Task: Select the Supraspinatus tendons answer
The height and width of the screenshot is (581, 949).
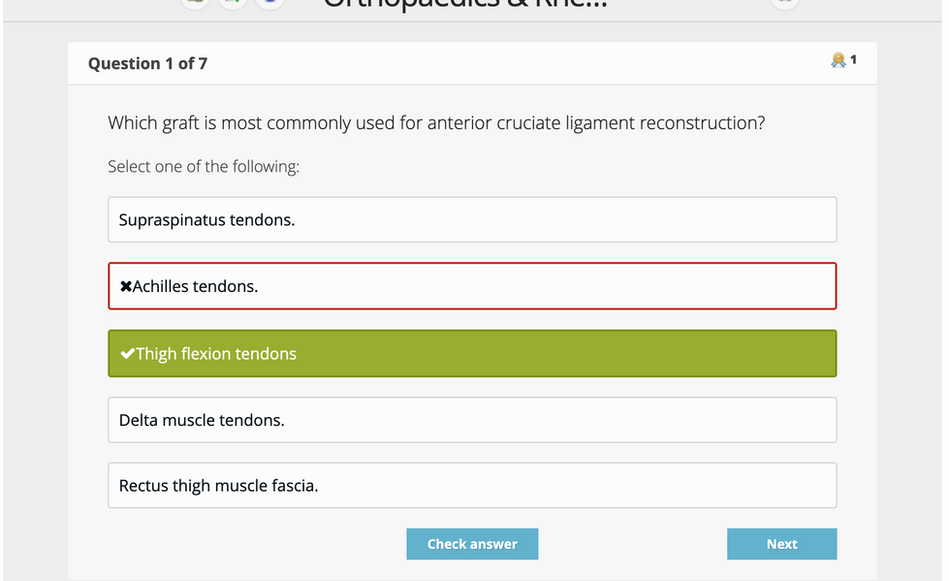Action: [x=472, y=220]
